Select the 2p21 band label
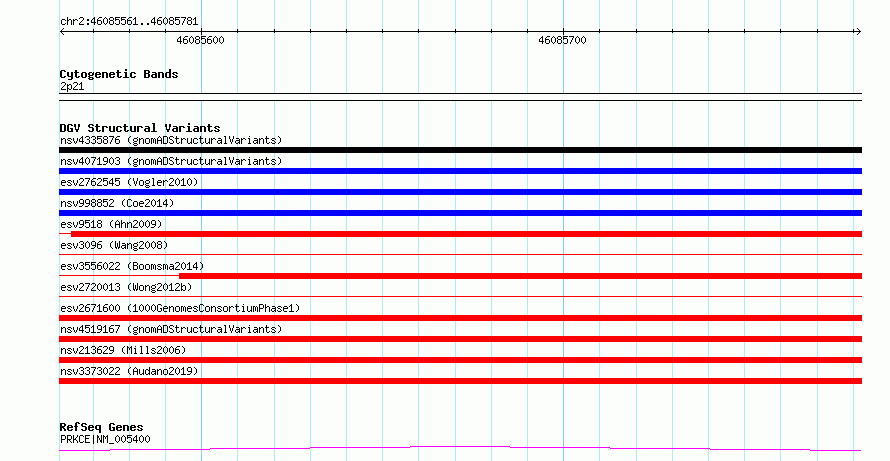The height and width of the screenshot is (461, 890). coord(72,86)
